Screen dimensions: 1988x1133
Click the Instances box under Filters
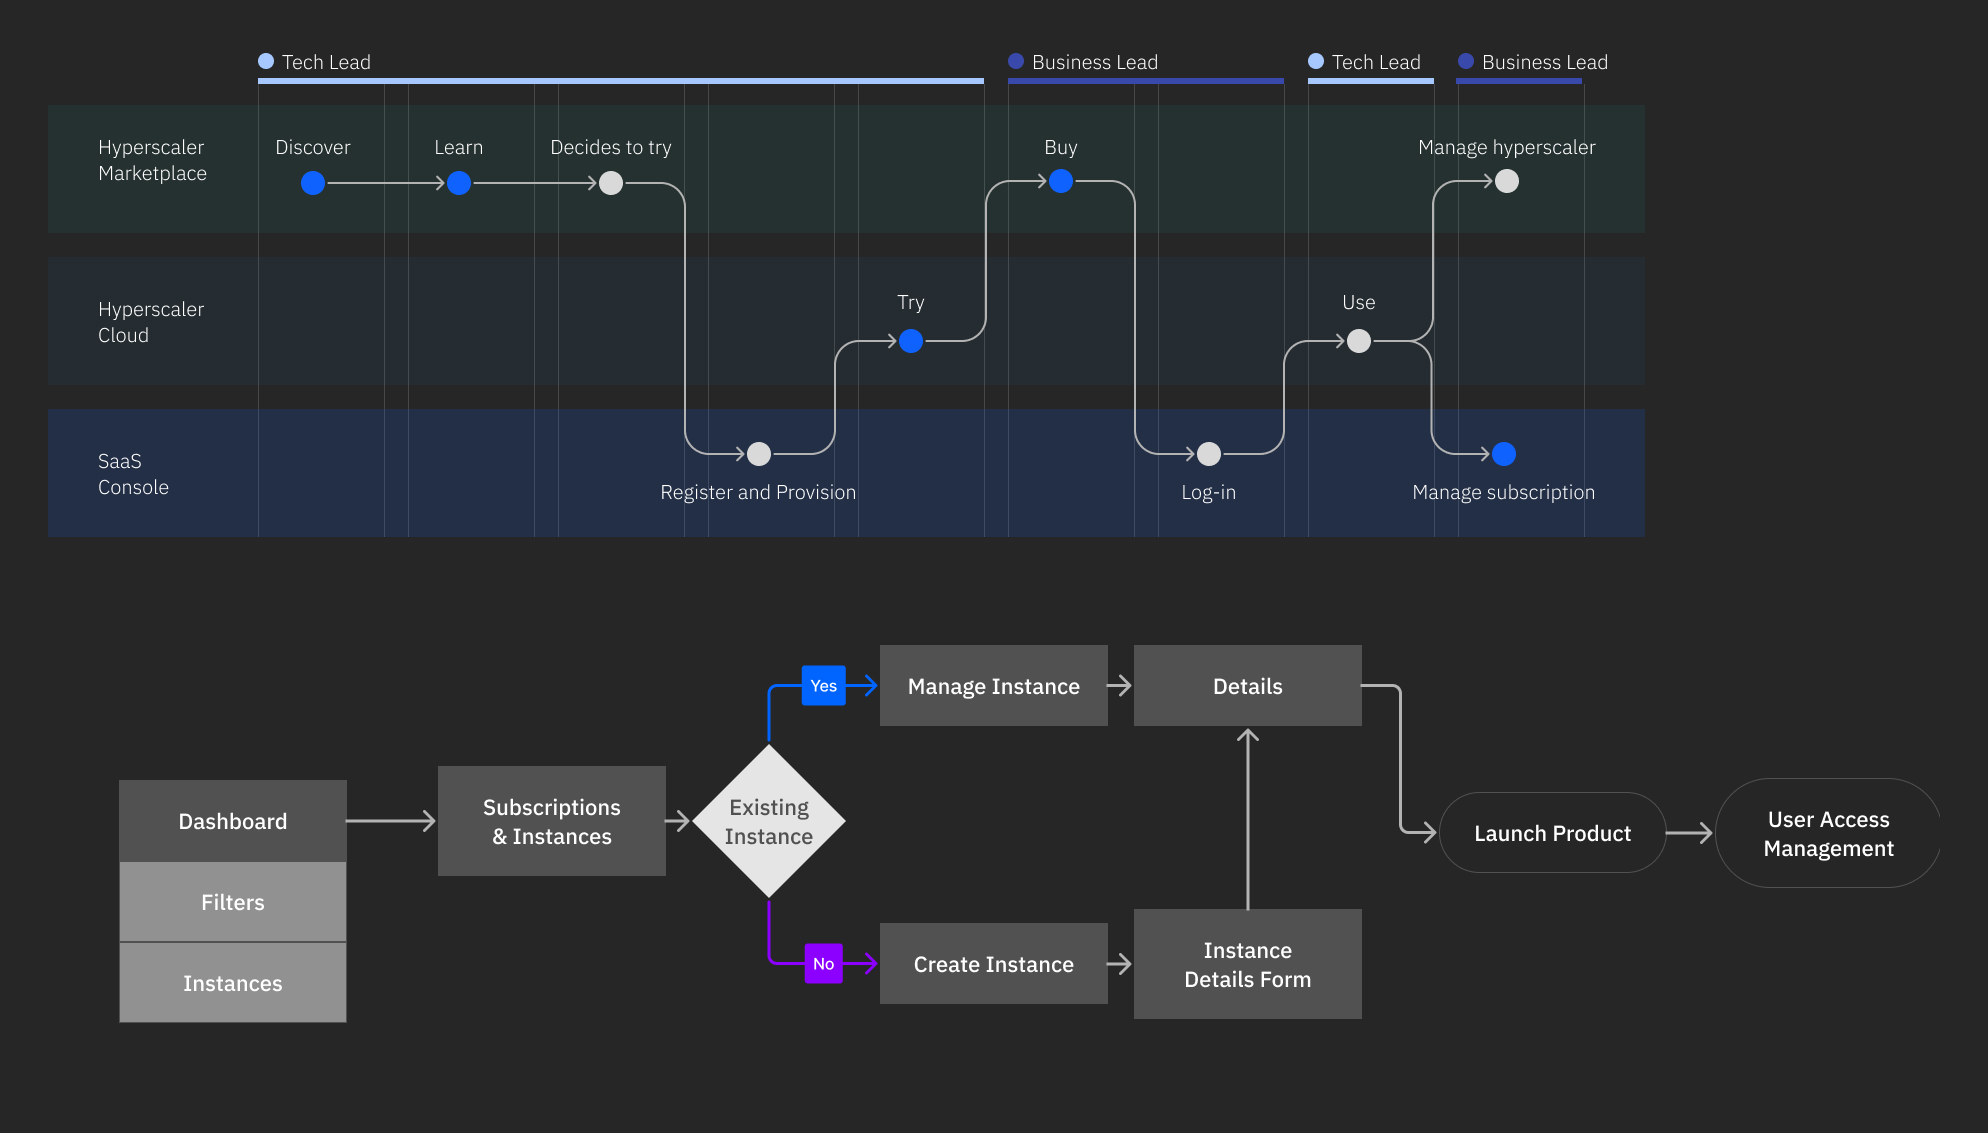pyautogui.click(x=233, y=983)
